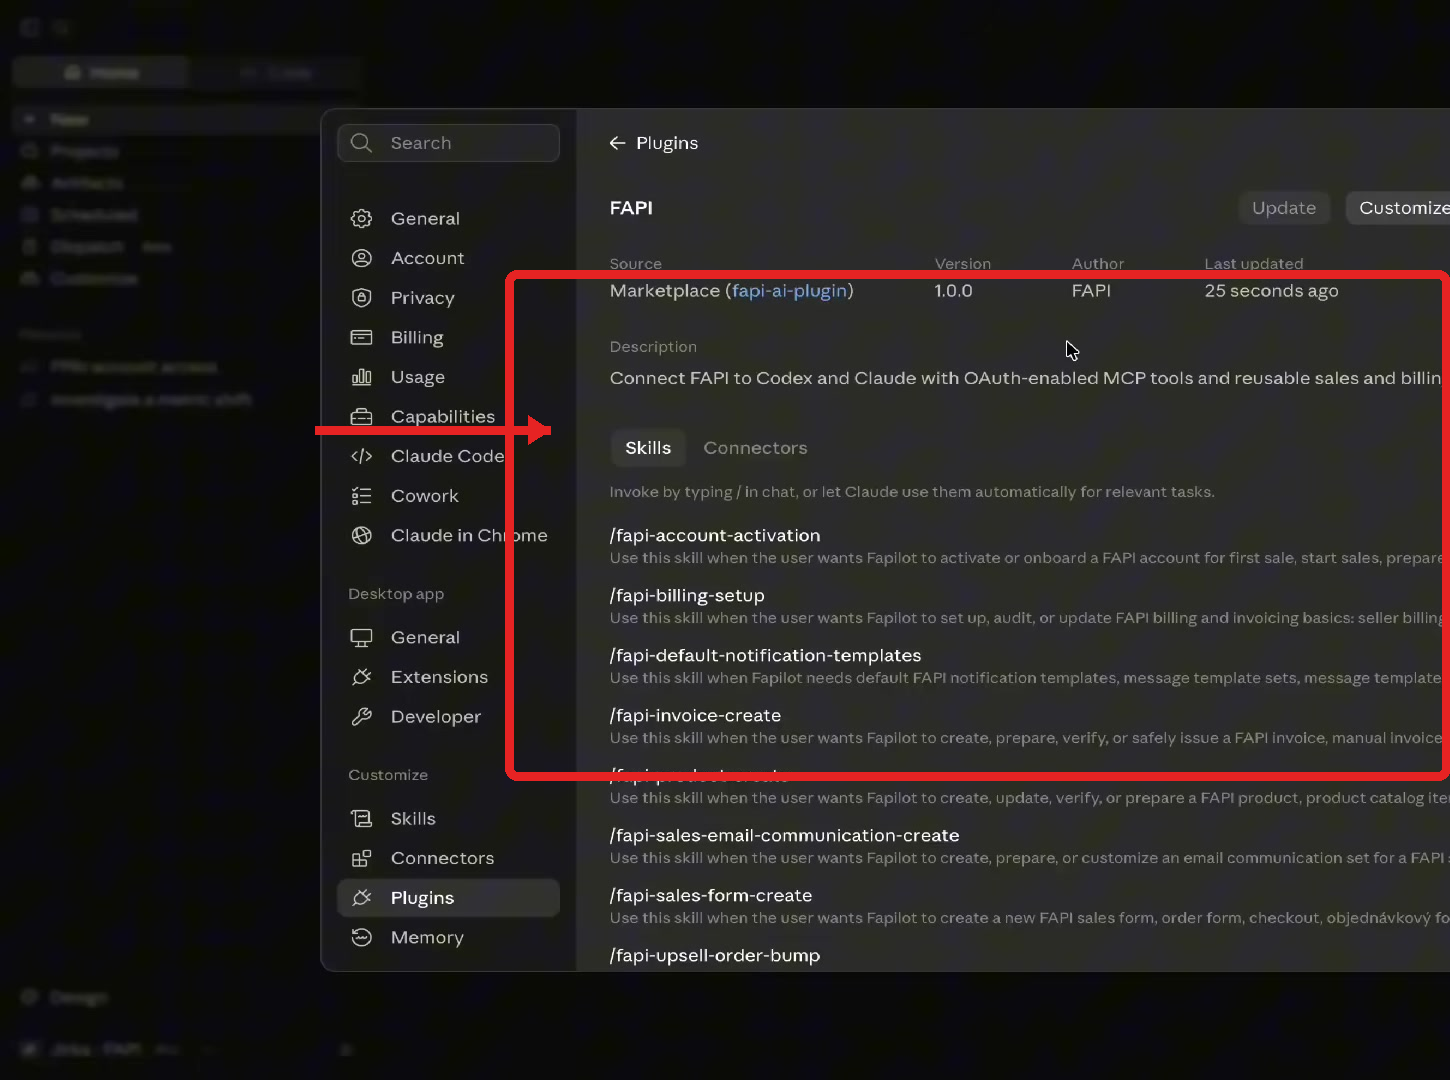Select the highlighted Plugins sidebar entry

(447, 898)
